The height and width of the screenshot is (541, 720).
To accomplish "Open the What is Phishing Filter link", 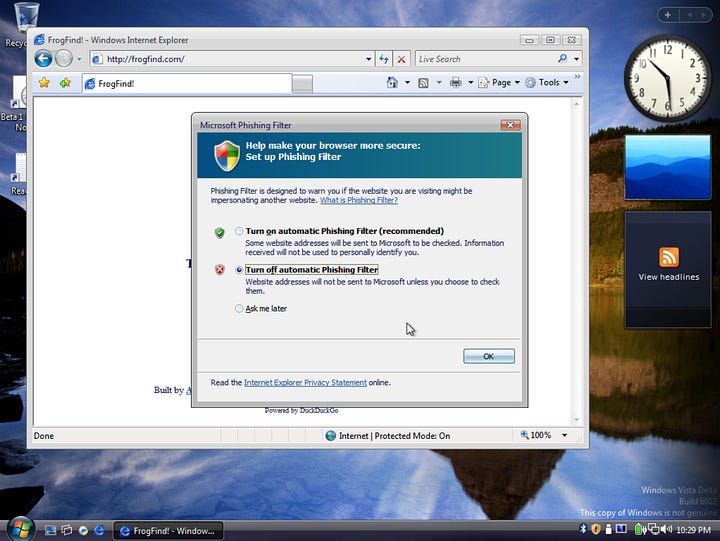I will point(359,200).
